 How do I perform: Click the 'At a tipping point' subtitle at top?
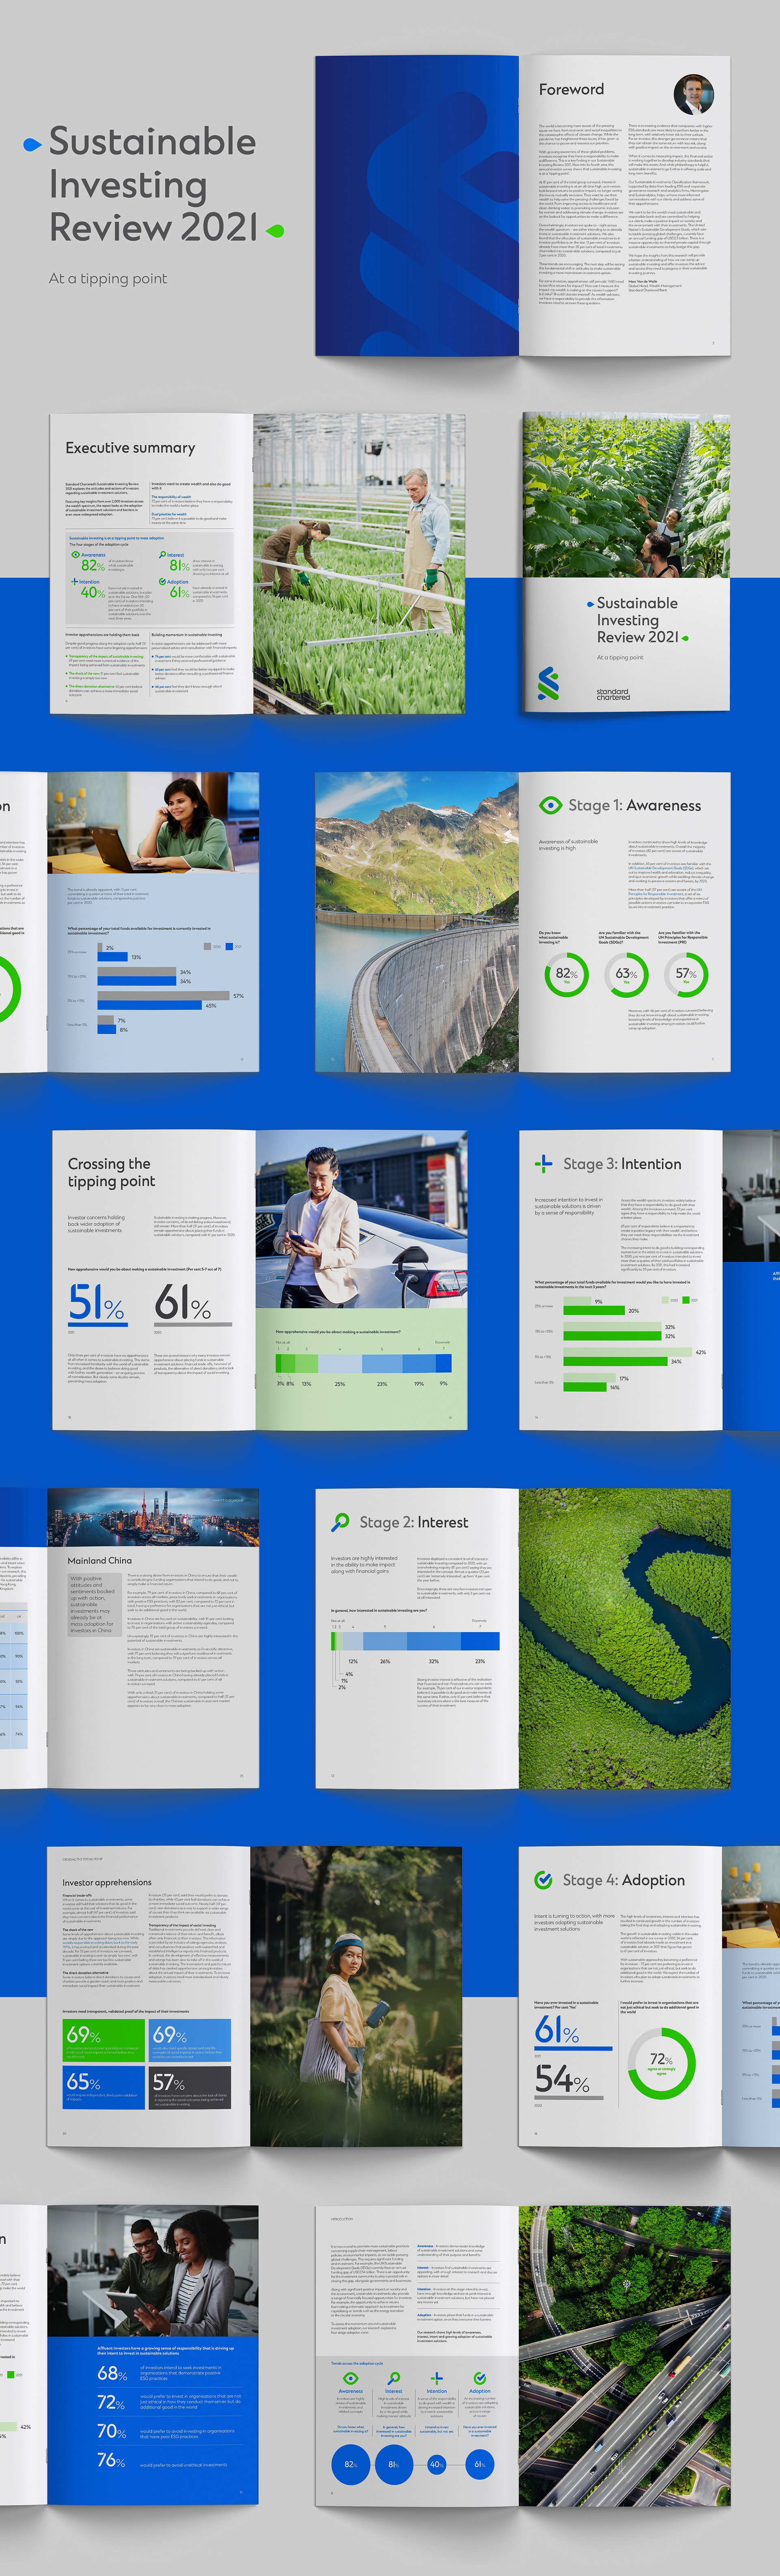(108, 278)
